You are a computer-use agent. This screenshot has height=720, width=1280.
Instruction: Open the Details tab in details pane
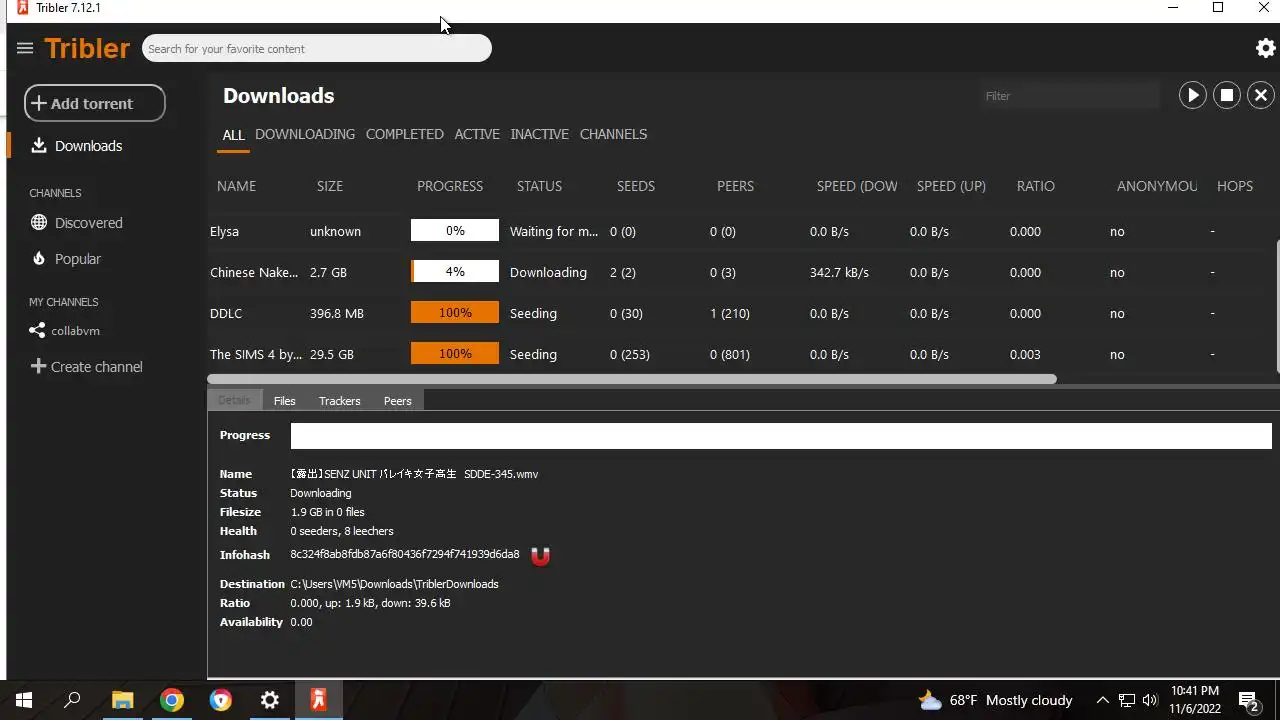point(234,400)
